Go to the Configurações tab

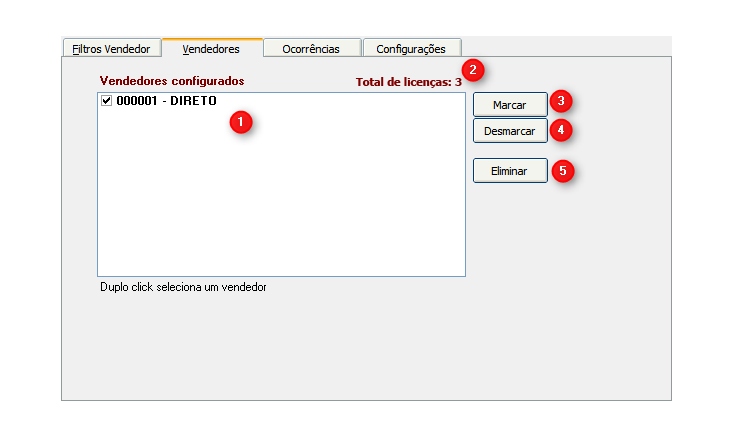(411, 49)
